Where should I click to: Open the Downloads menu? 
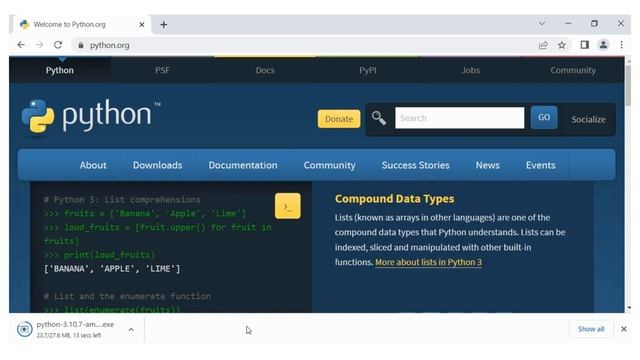click(x=158, y=165)
